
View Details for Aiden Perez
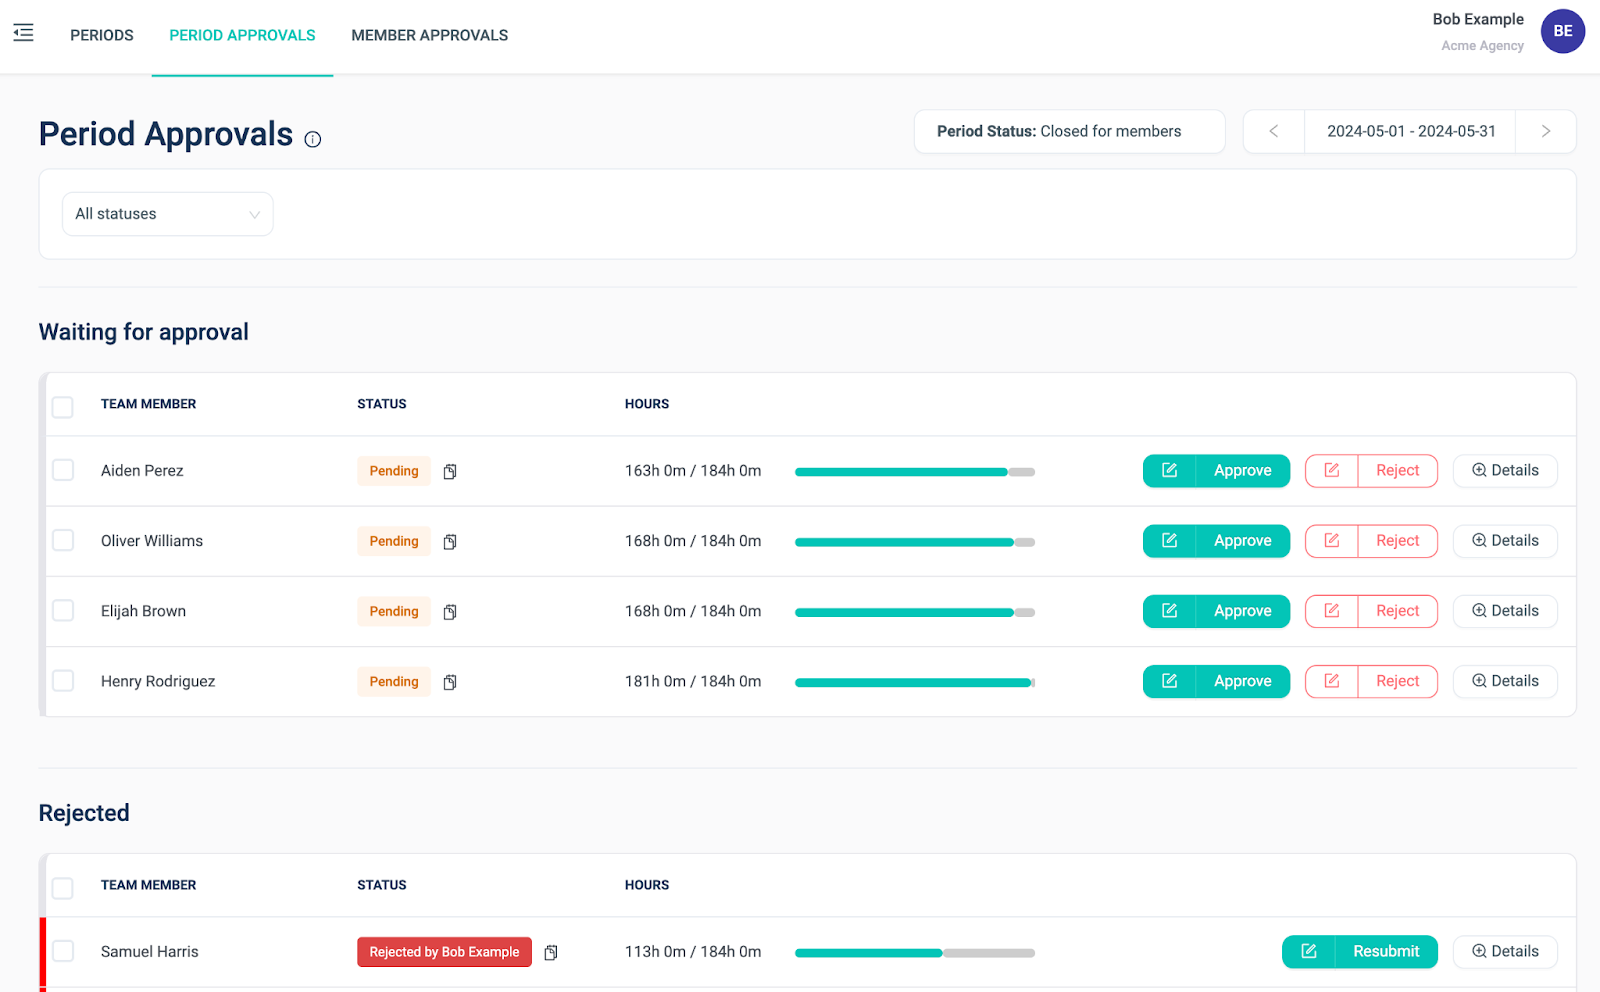point(1505,471)
